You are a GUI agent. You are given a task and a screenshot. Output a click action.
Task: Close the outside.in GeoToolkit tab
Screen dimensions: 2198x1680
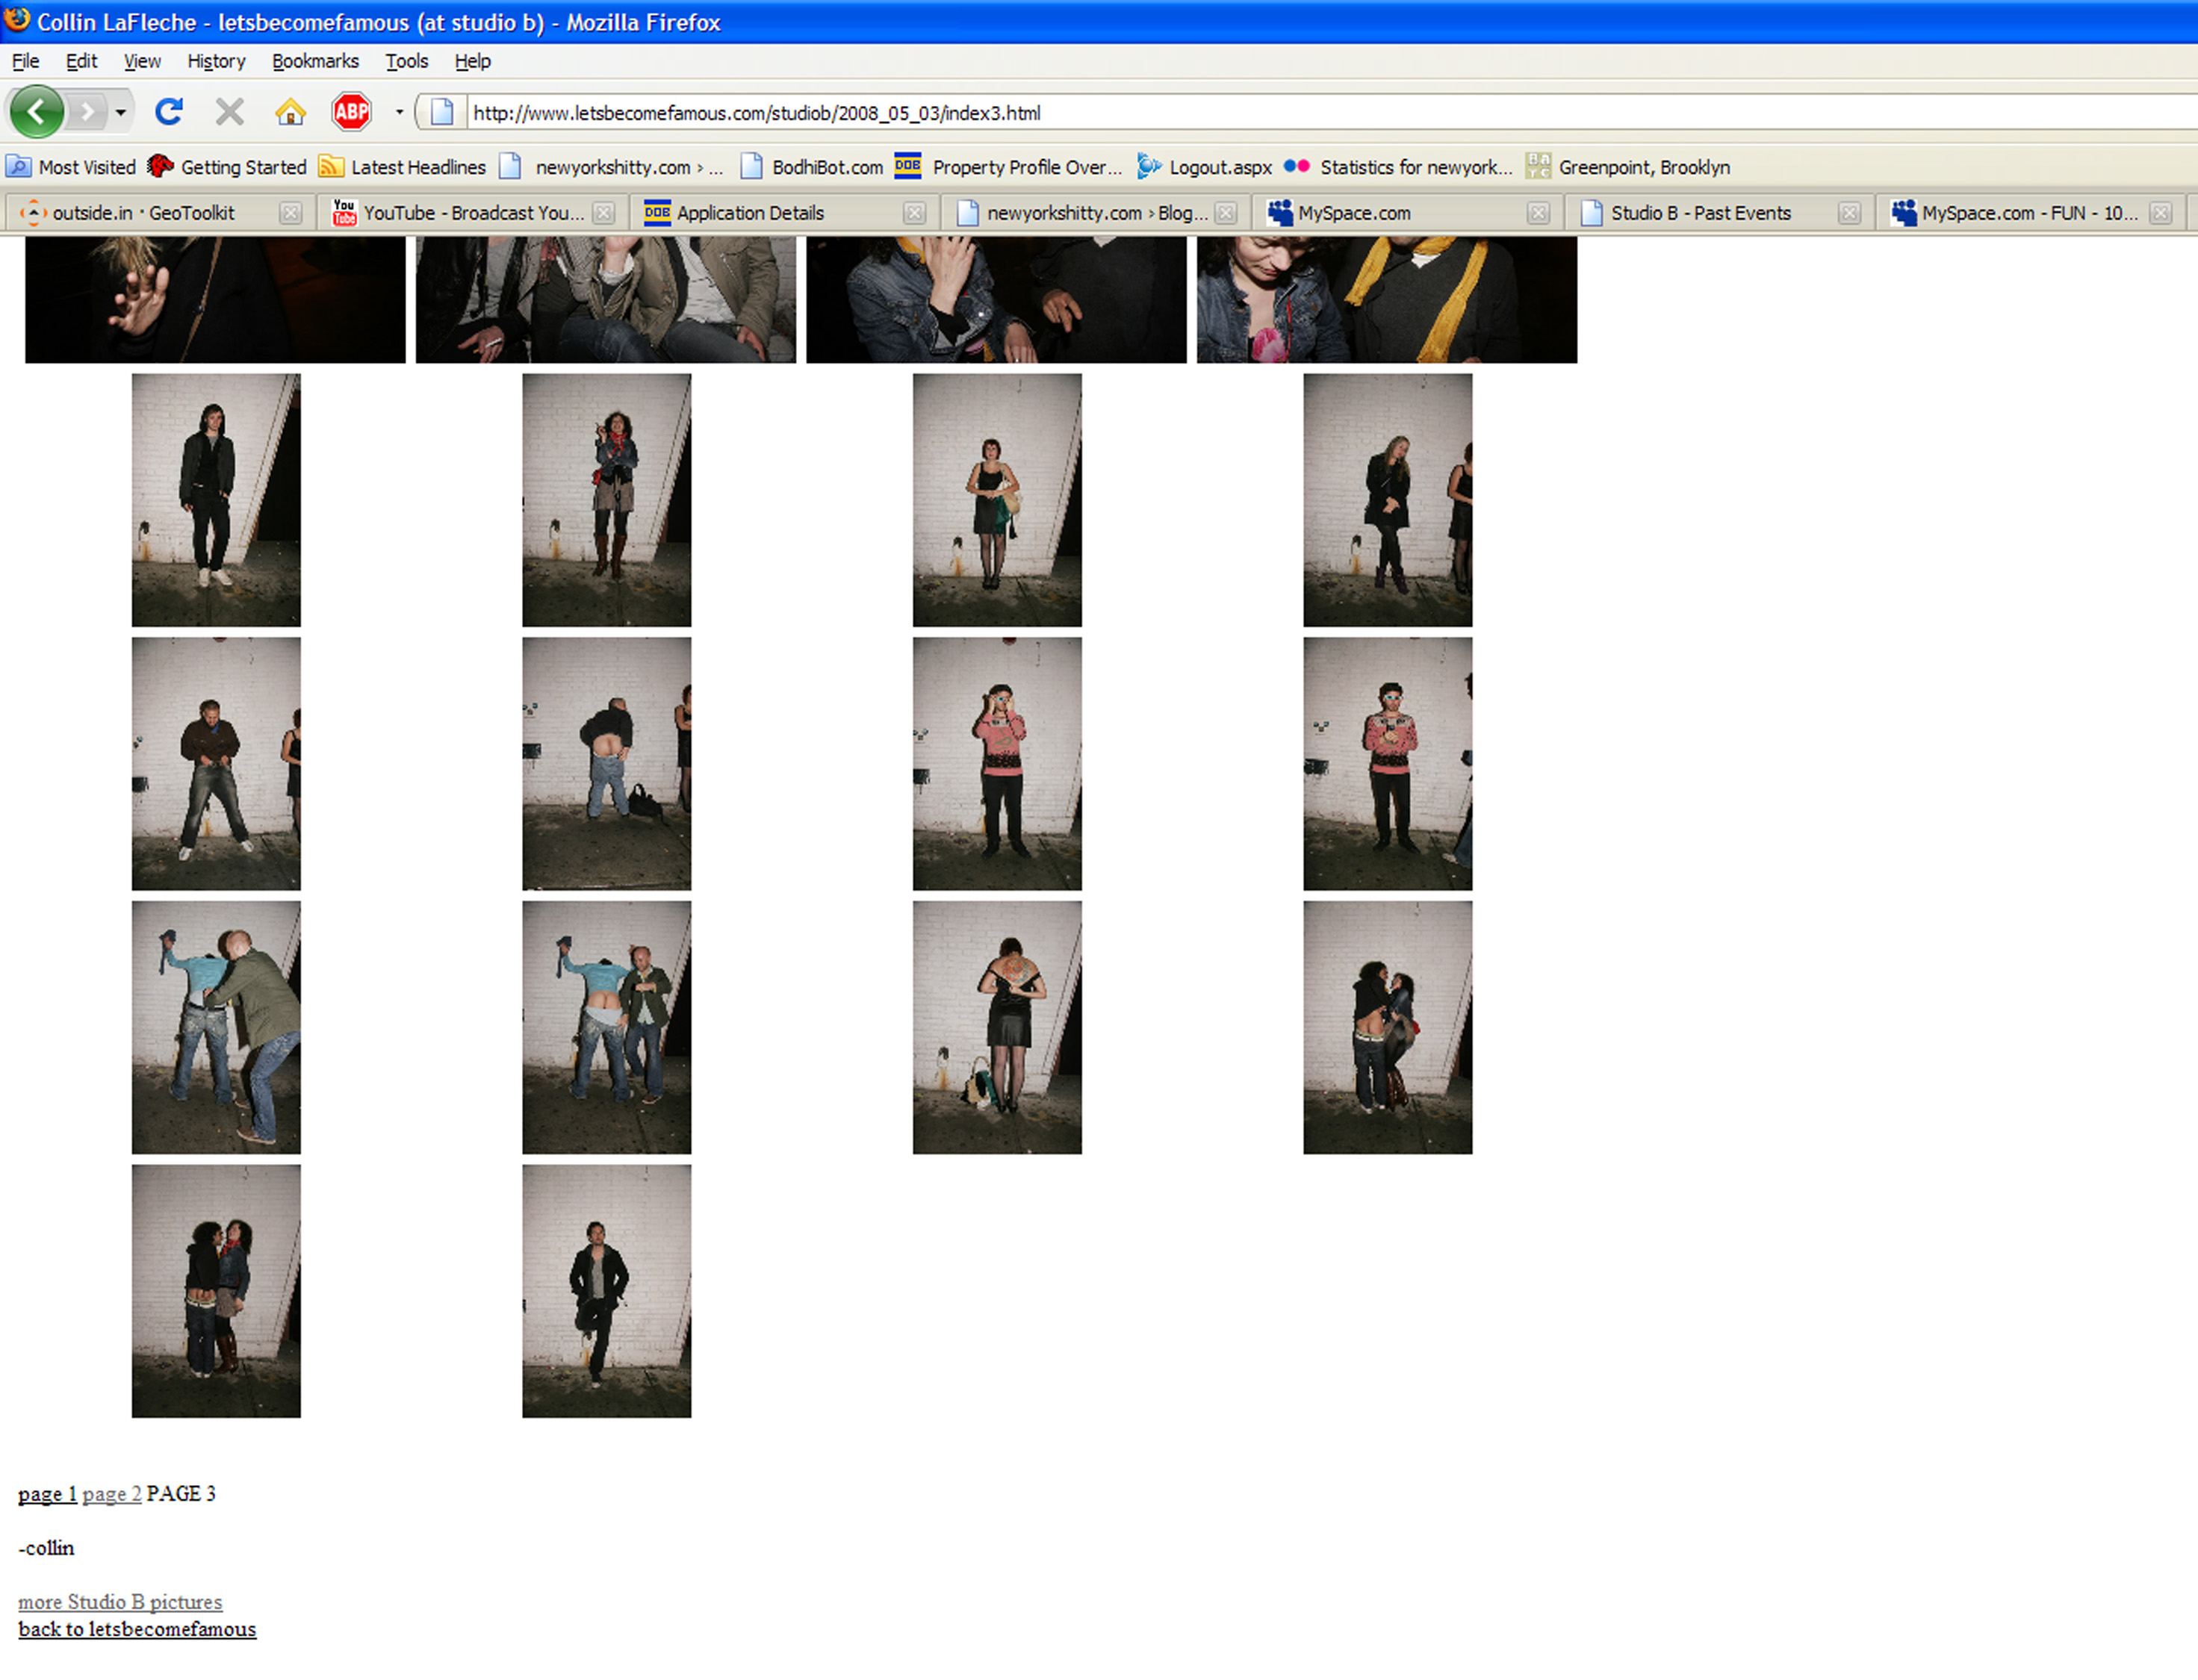click(x=290, y=213)
